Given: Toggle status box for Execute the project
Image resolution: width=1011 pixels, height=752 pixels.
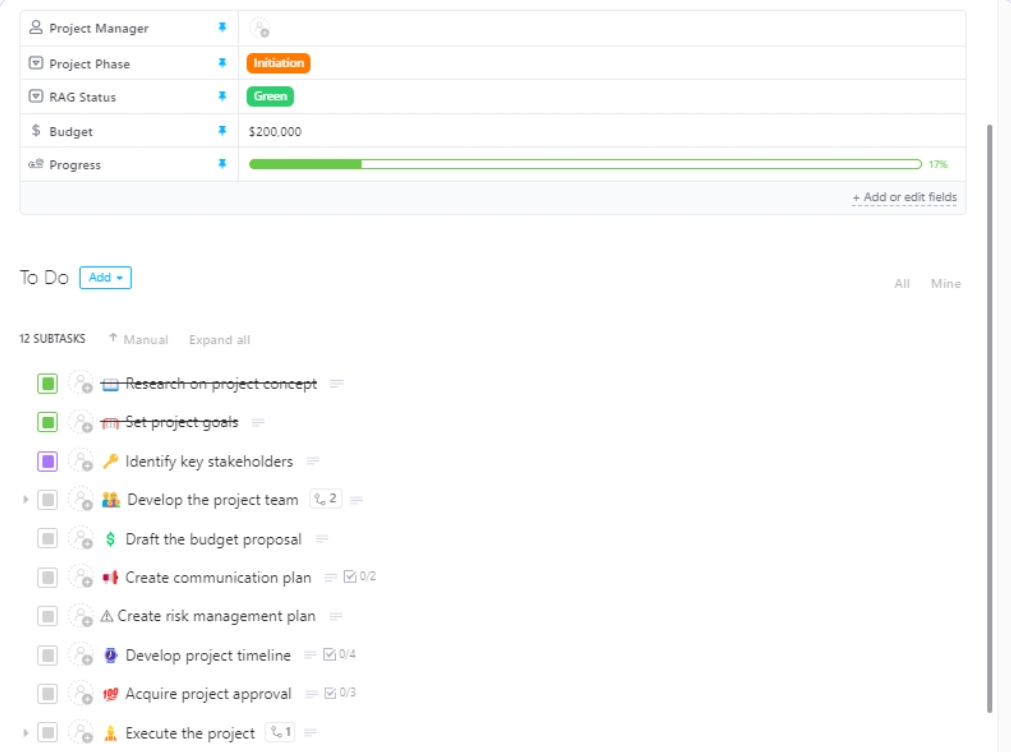Looking at the screenshot, I should coord(48,733).
